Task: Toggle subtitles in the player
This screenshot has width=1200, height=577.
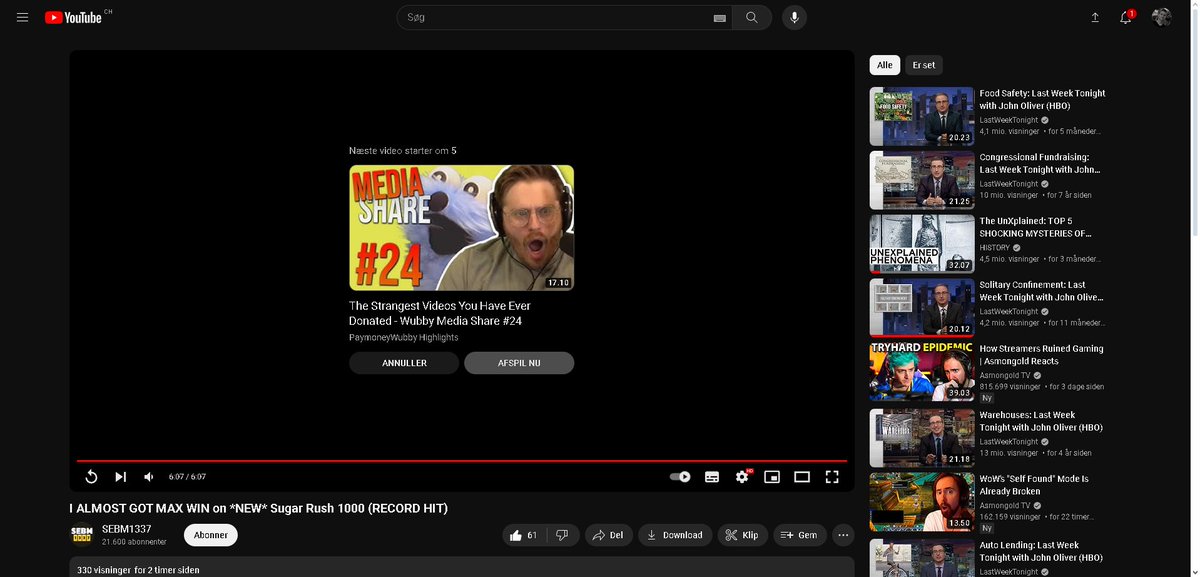Action: pyautogui.click(x=712, y=477)
